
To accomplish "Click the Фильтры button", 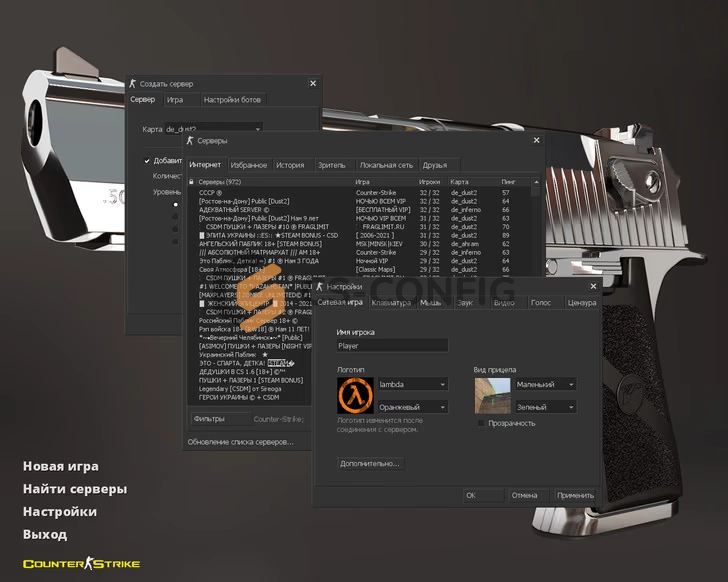I will pos(221,419).
